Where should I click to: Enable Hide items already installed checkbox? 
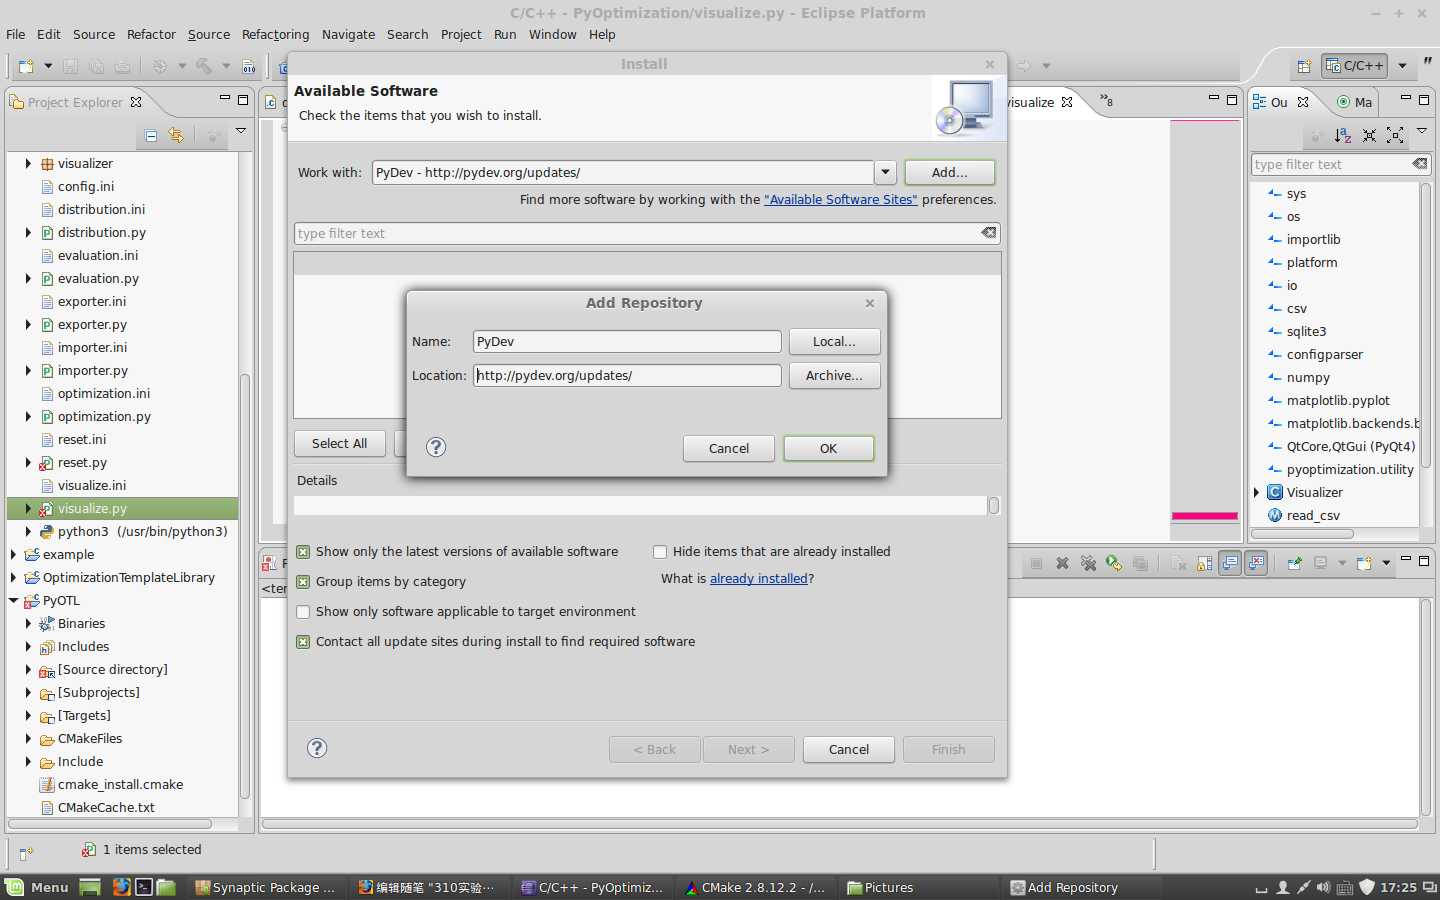pos(660,552)
